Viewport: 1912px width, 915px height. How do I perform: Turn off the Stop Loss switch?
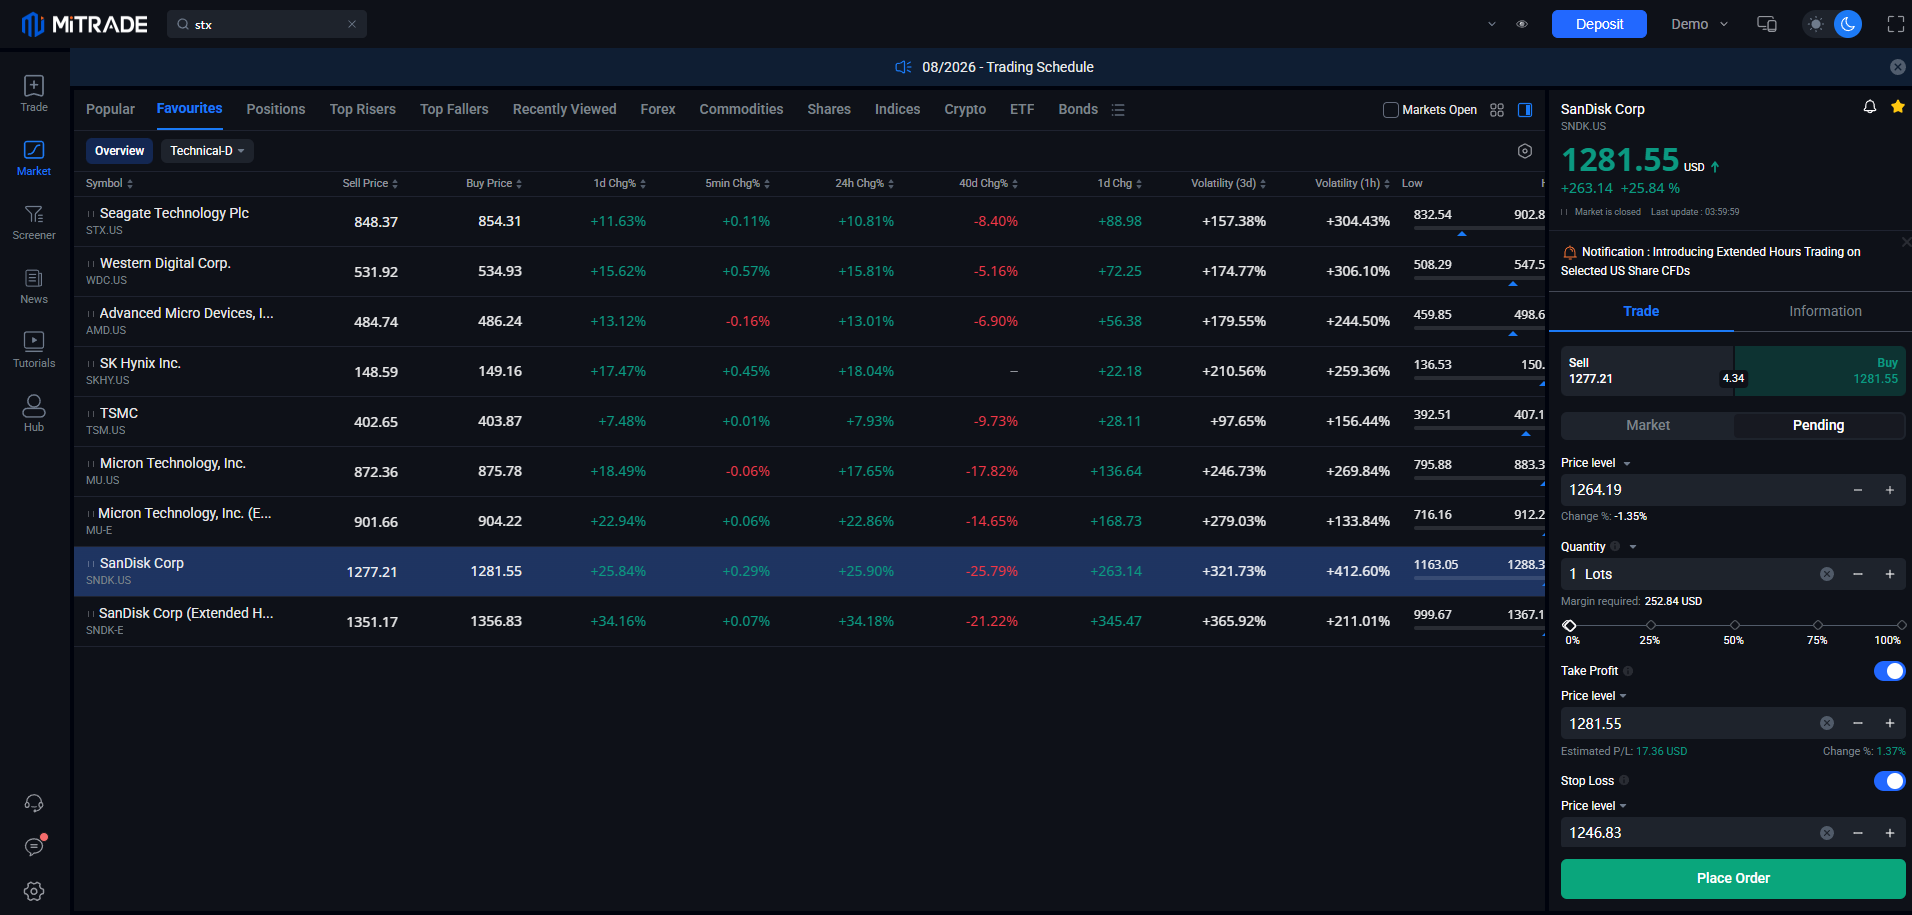[1889, 781]
